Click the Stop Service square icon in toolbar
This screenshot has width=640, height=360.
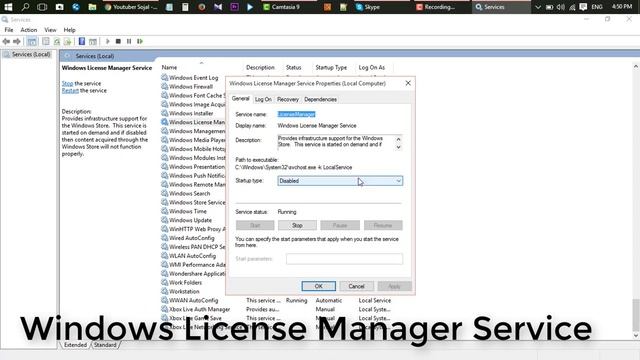click(x=118, y=41)
